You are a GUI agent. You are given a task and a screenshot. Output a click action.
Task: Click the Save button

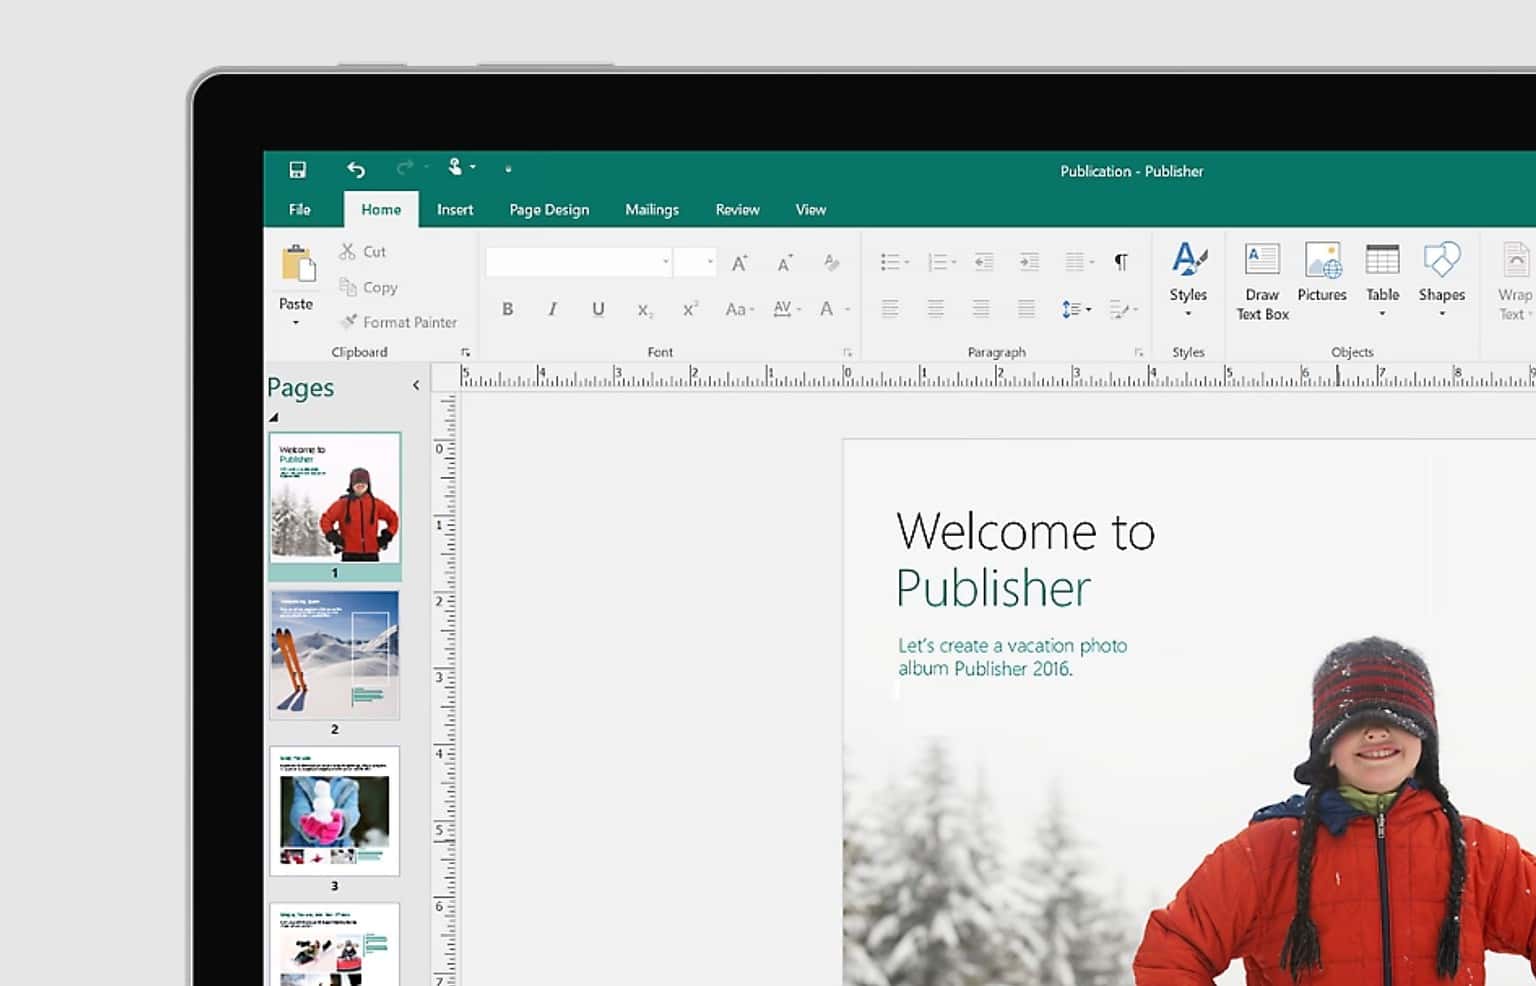(298, 168)
